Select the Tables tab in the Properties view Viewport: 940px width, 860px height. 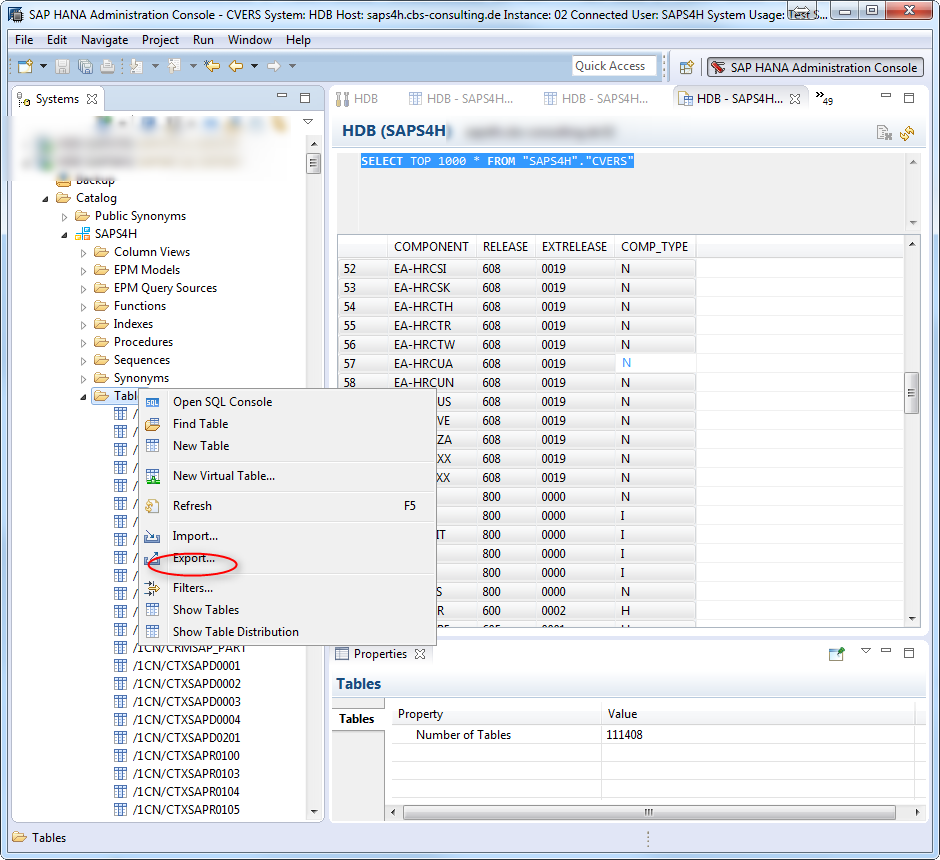[x=357, y=719]
